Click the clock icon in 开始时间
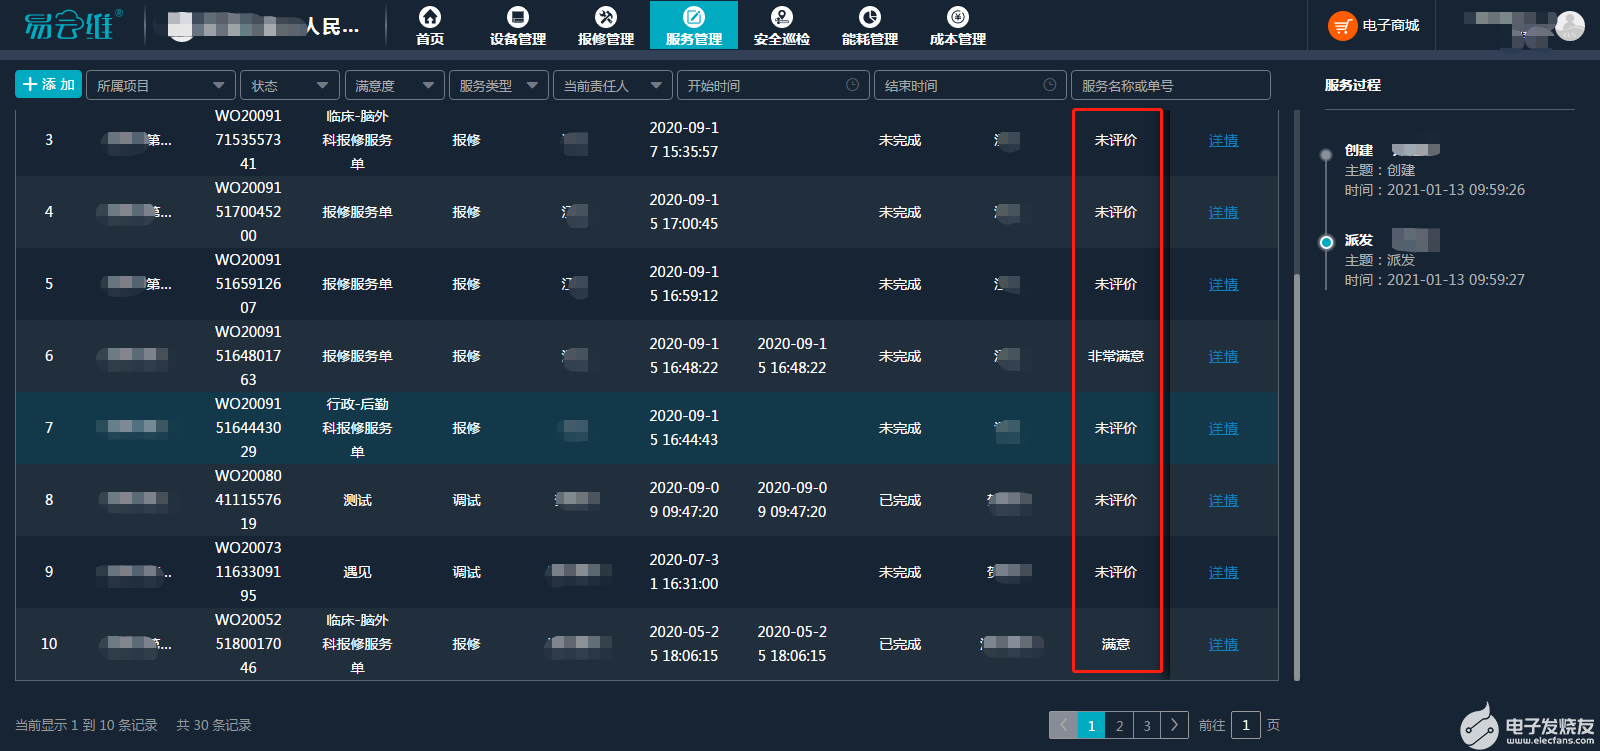This screenshot has height=751, width=1600. tap(852, 85)
